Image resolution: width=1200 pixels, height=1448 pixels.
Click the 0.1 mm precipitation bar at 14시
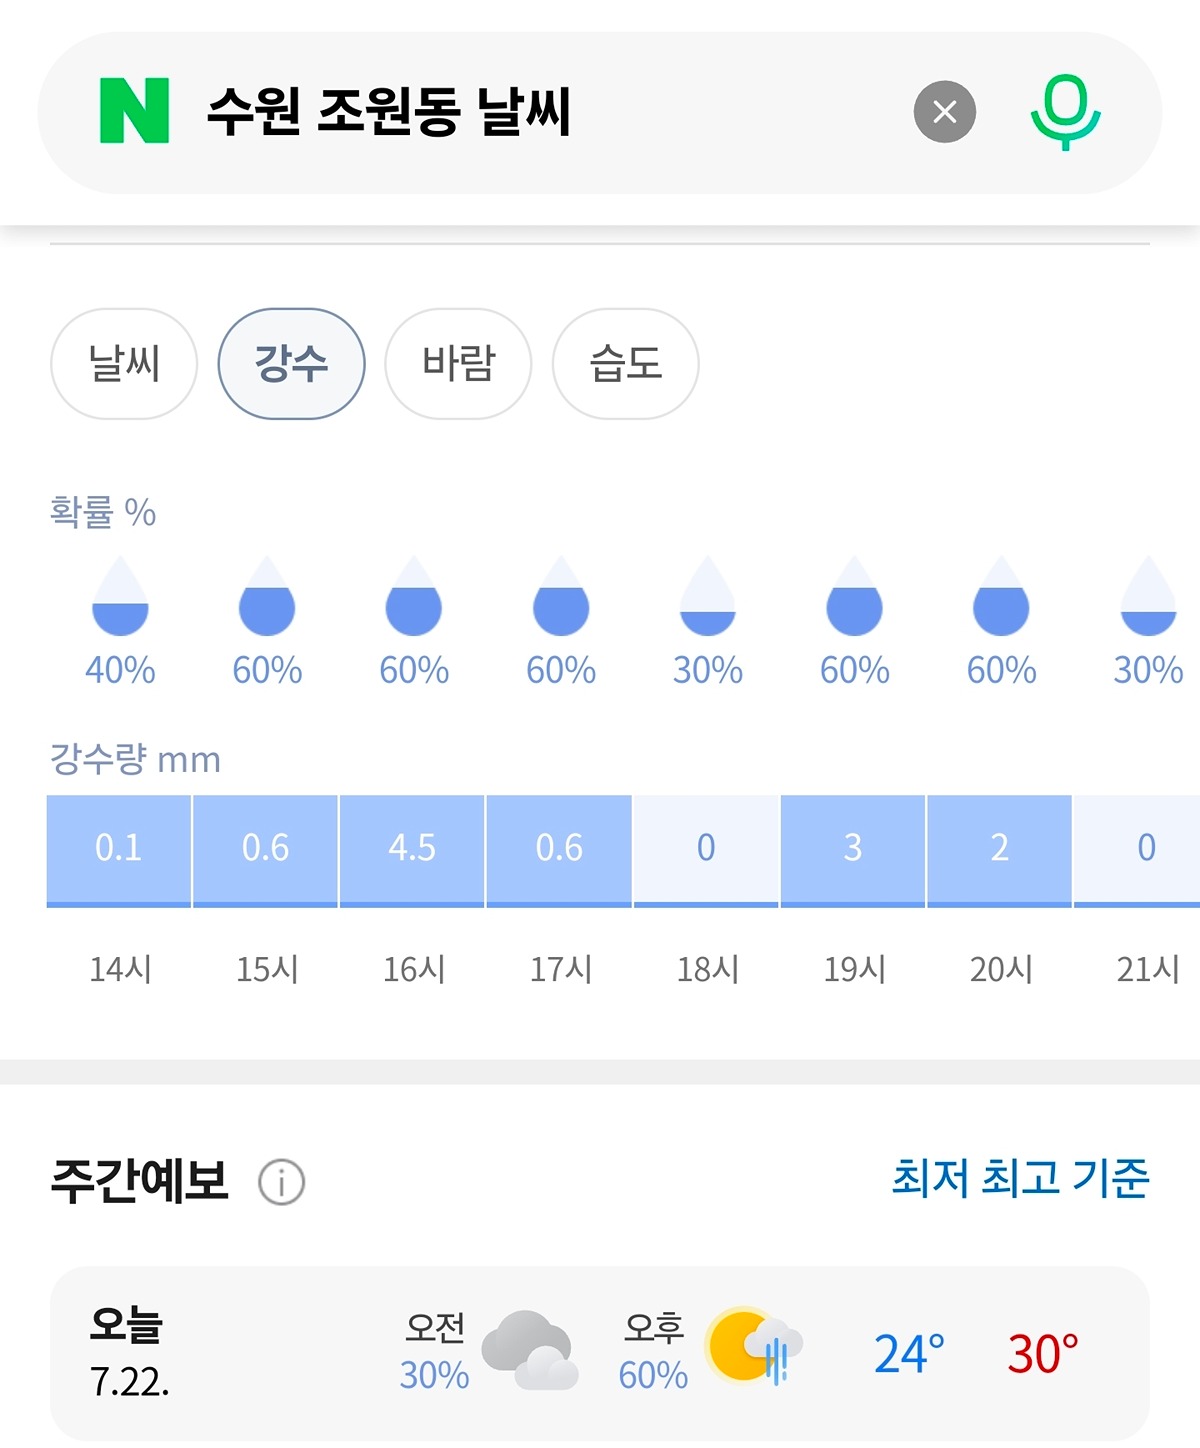(118, 851)
